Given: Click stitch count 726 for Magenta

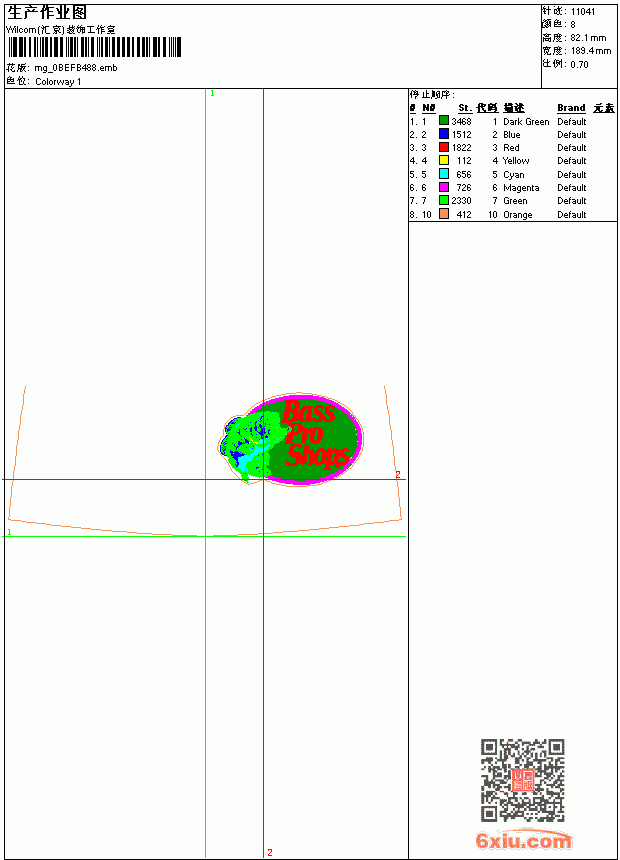Looking at the screenshot, I should (x=464, y=188).
